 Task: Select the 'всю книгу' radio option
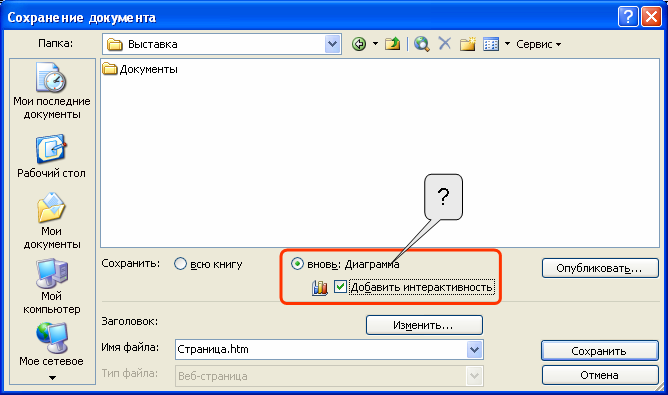coord(180,264)
